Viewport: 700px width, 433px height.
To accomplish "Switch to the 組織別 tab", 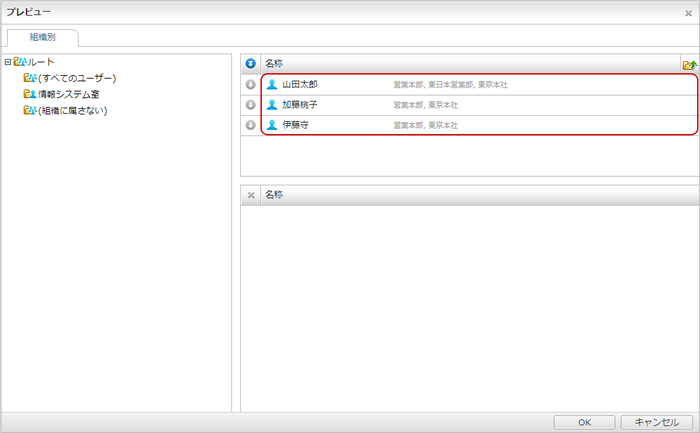I will click(42, 39).
